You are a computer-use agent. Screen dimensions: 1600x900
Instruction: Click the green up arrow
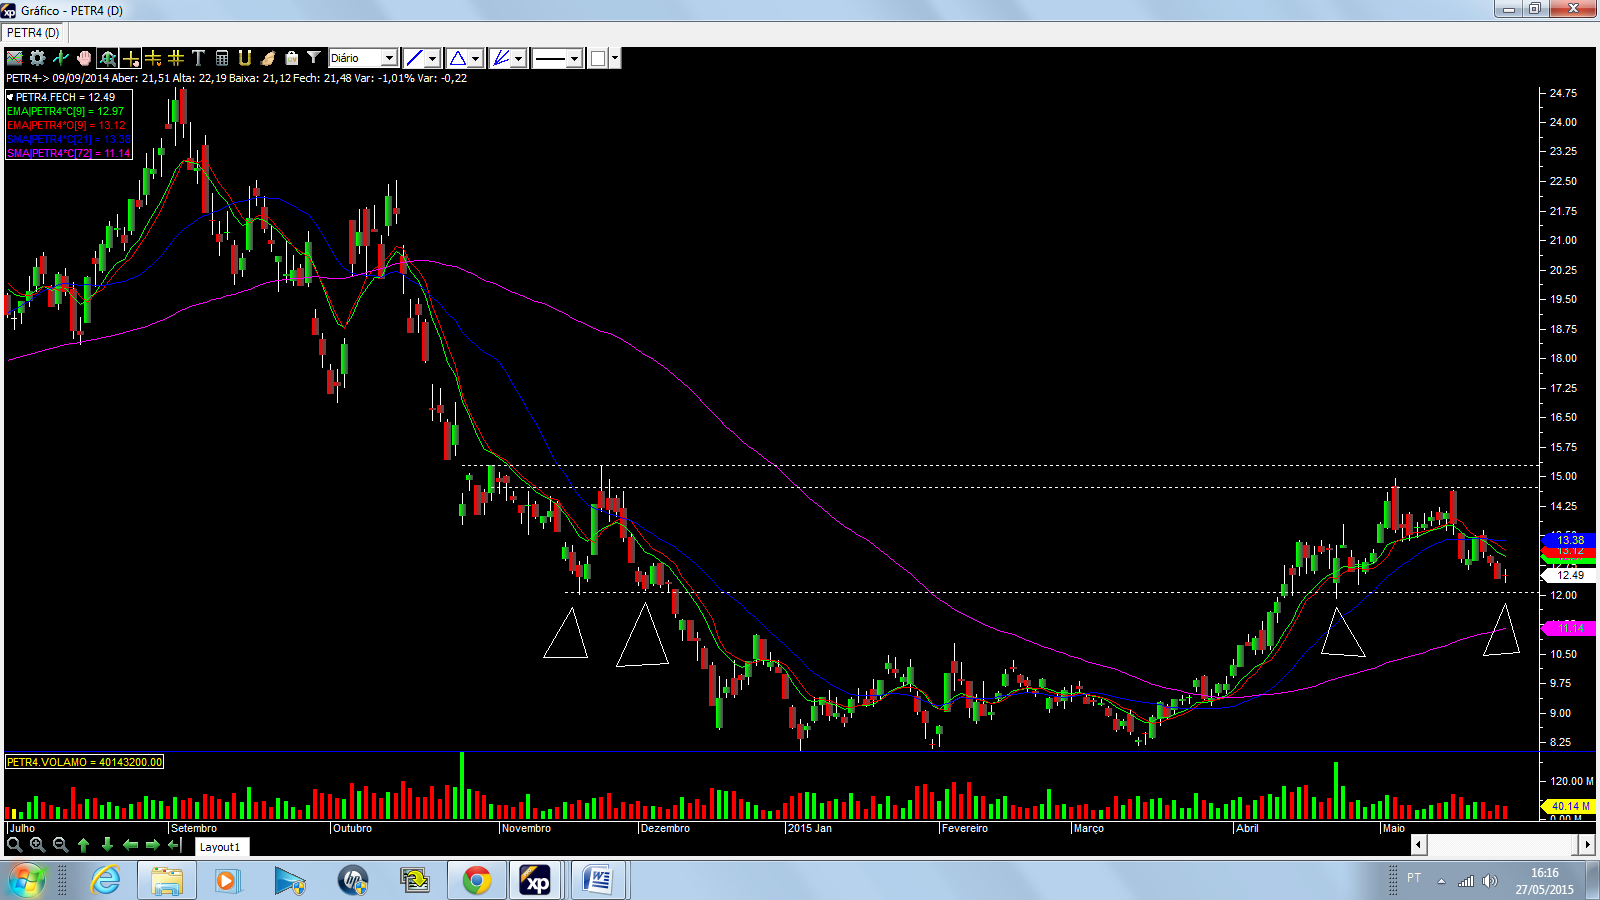click(84, 845)
